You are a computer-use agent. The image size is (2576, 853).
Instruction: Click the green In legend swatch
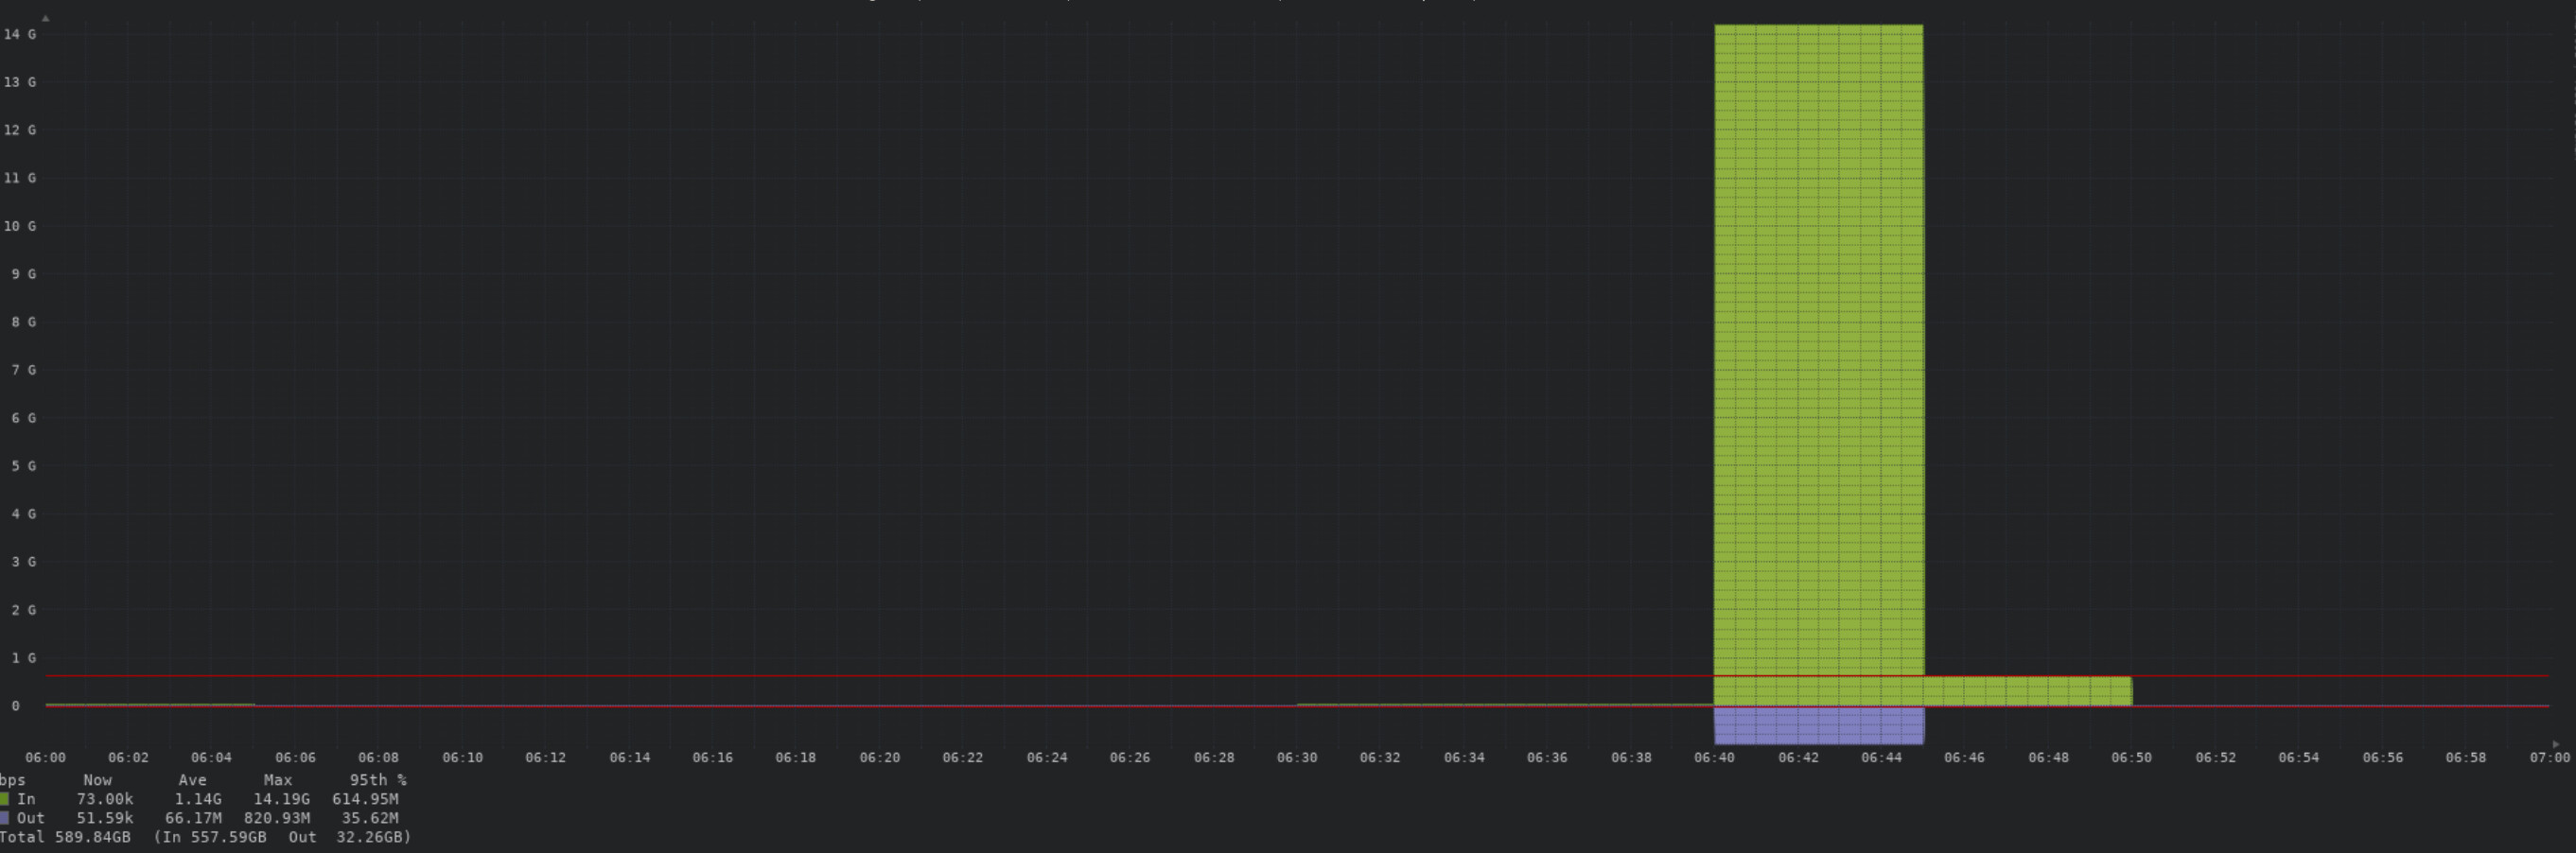7,798
